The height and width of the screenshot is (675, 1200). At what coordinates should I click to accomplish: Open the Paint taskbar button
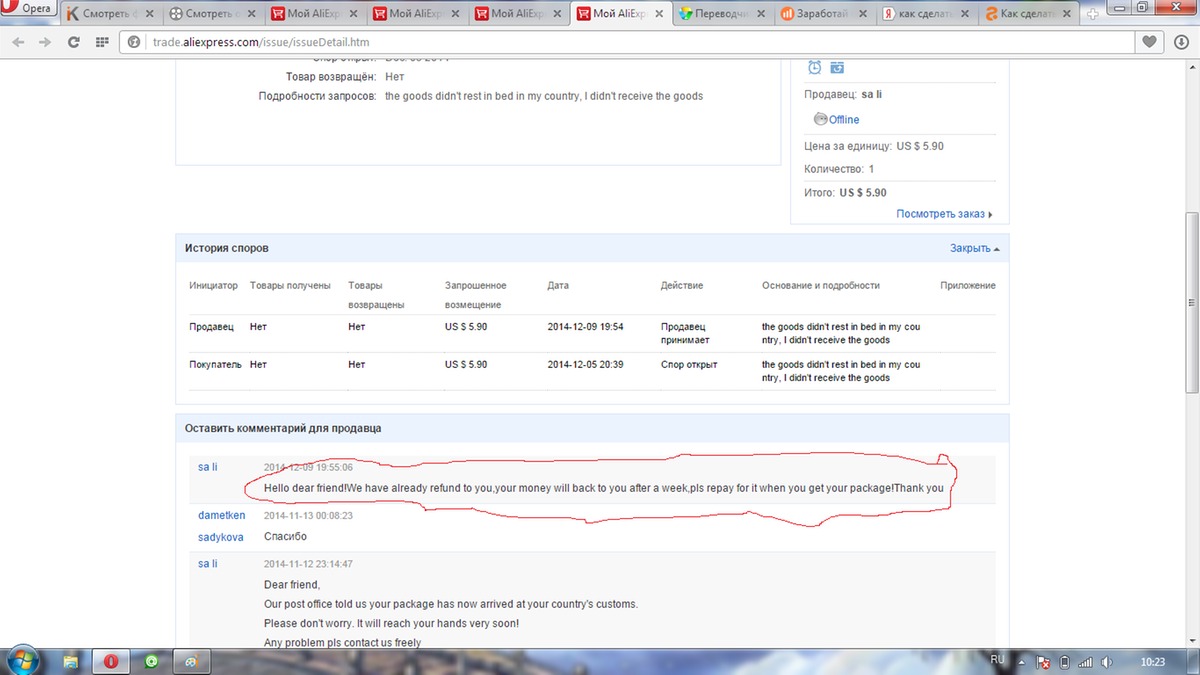coord(191,662)
